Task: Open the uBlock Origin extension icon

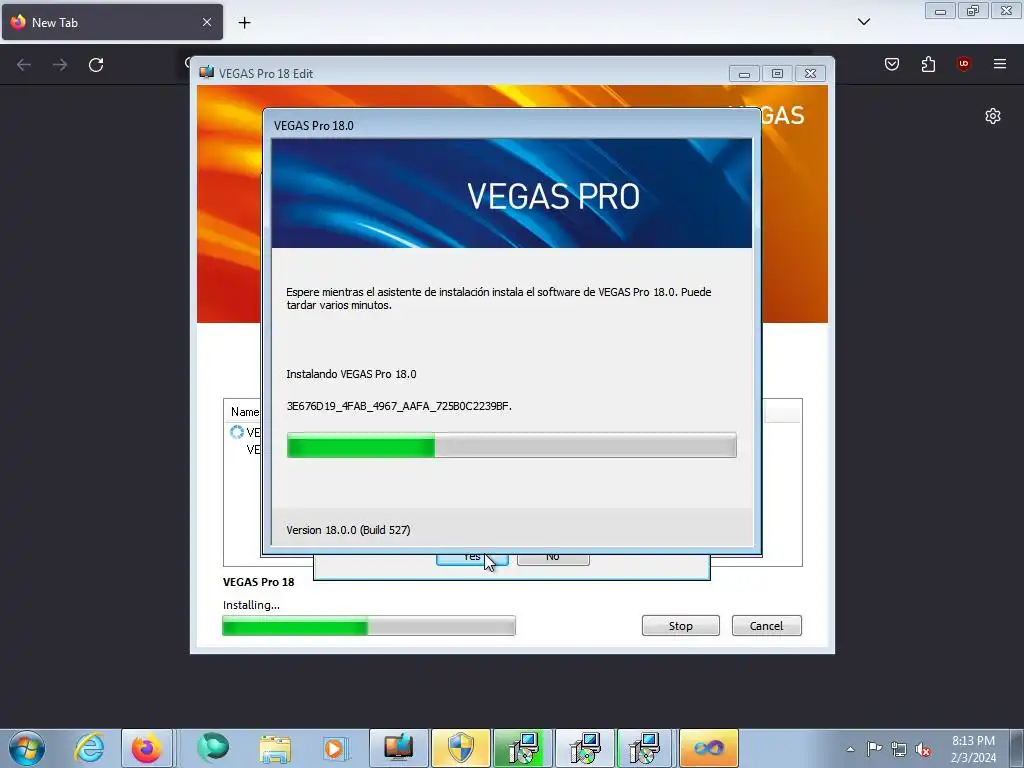Action: coord(964,64)
